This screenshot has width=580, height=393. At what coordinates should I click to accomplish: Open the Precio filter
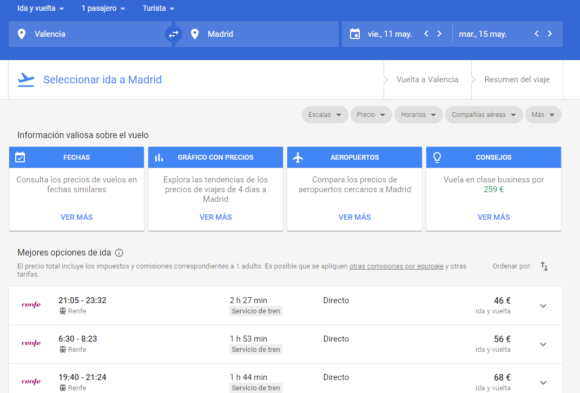371,115
